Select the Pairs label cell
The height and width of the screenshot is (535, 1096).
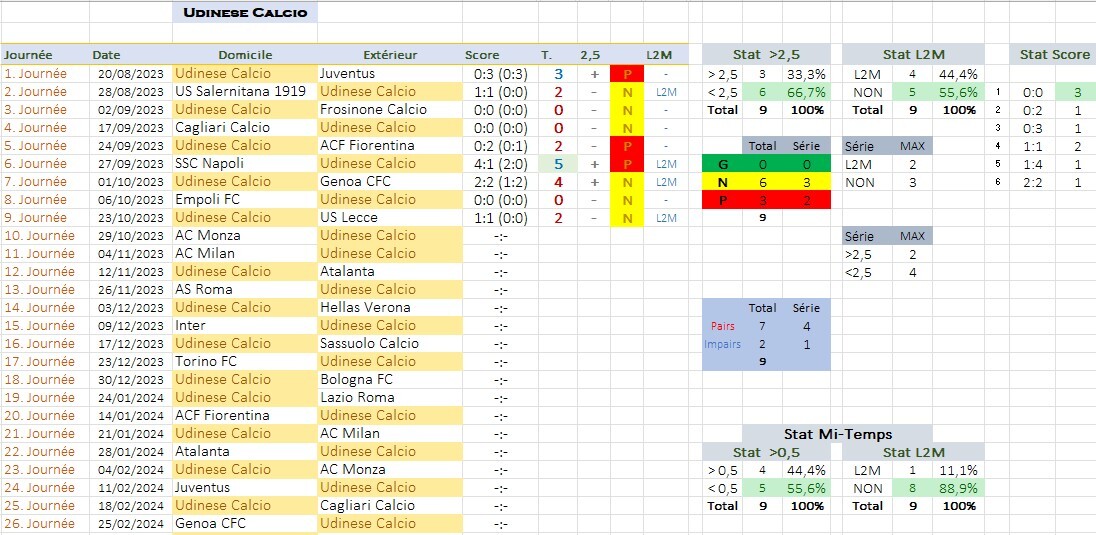723,326
